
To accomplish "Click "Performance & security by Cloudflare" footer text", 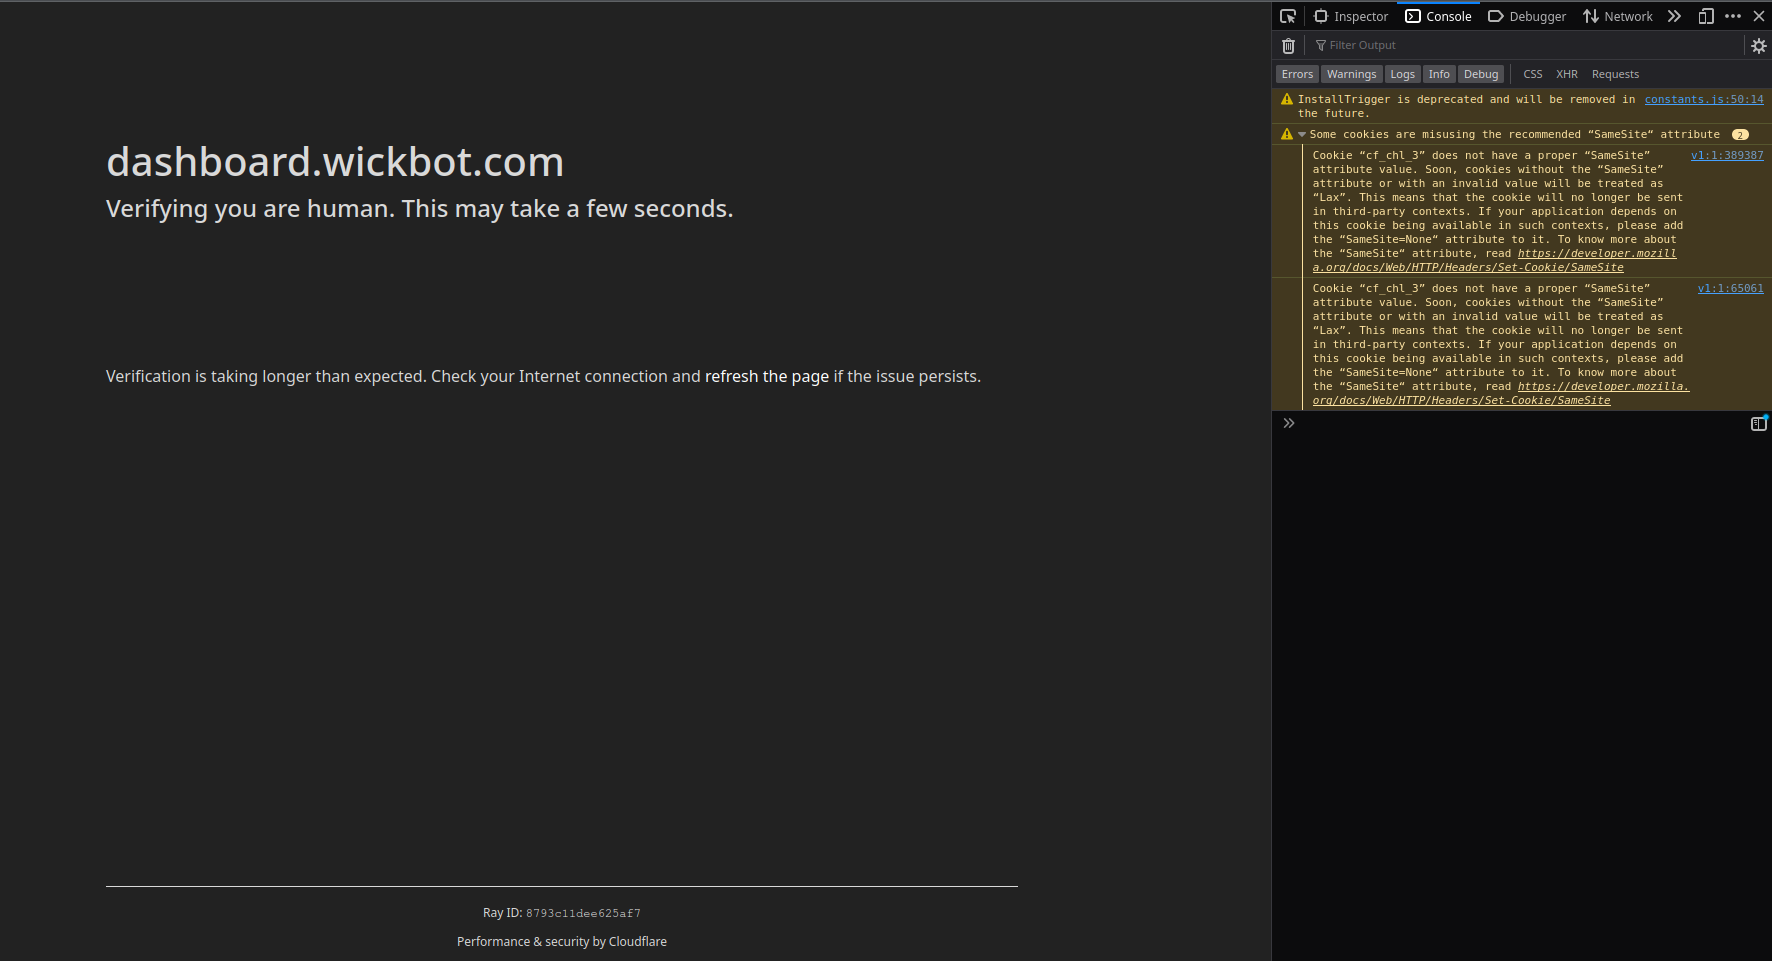I will pyautogui.click(x=562, y=942).
